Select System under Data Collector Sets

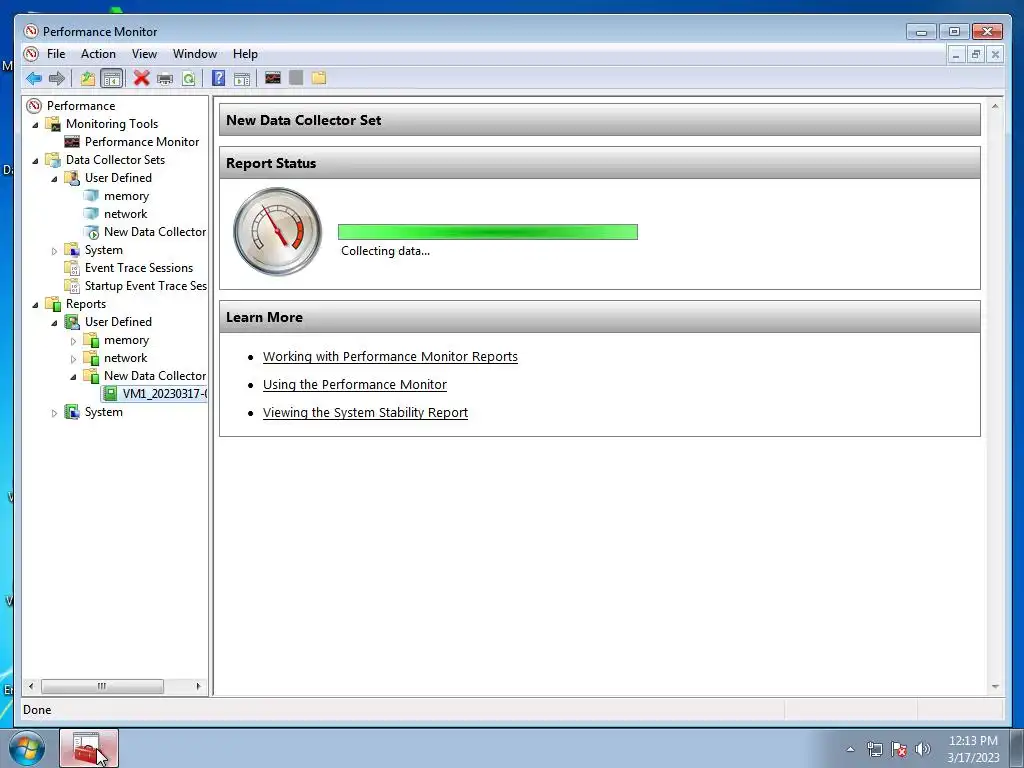click(x=103, y=249)
